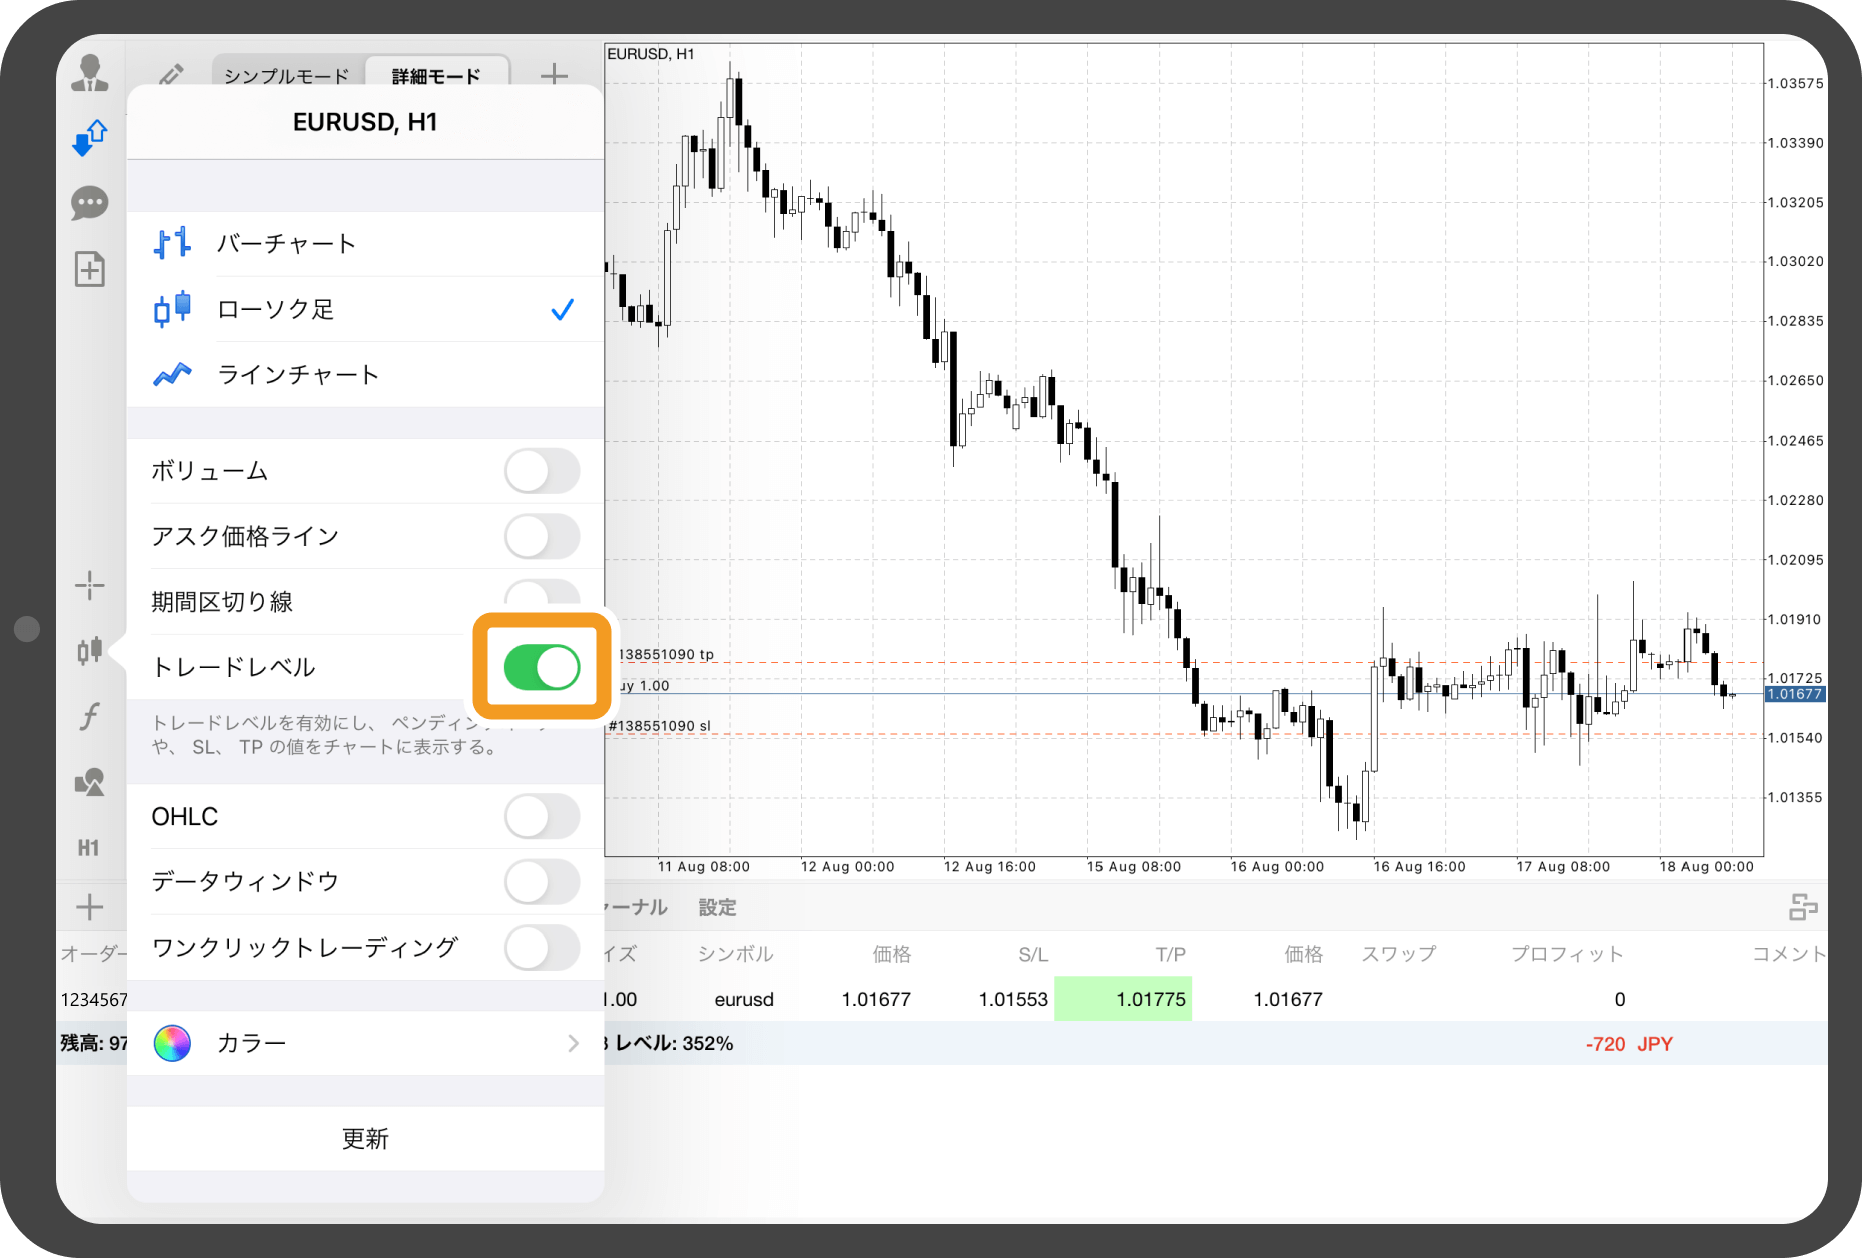This screenshot has width=1862, height=1258.
Task: Click the panel layout icon at right
Action: pos(1802,907)
